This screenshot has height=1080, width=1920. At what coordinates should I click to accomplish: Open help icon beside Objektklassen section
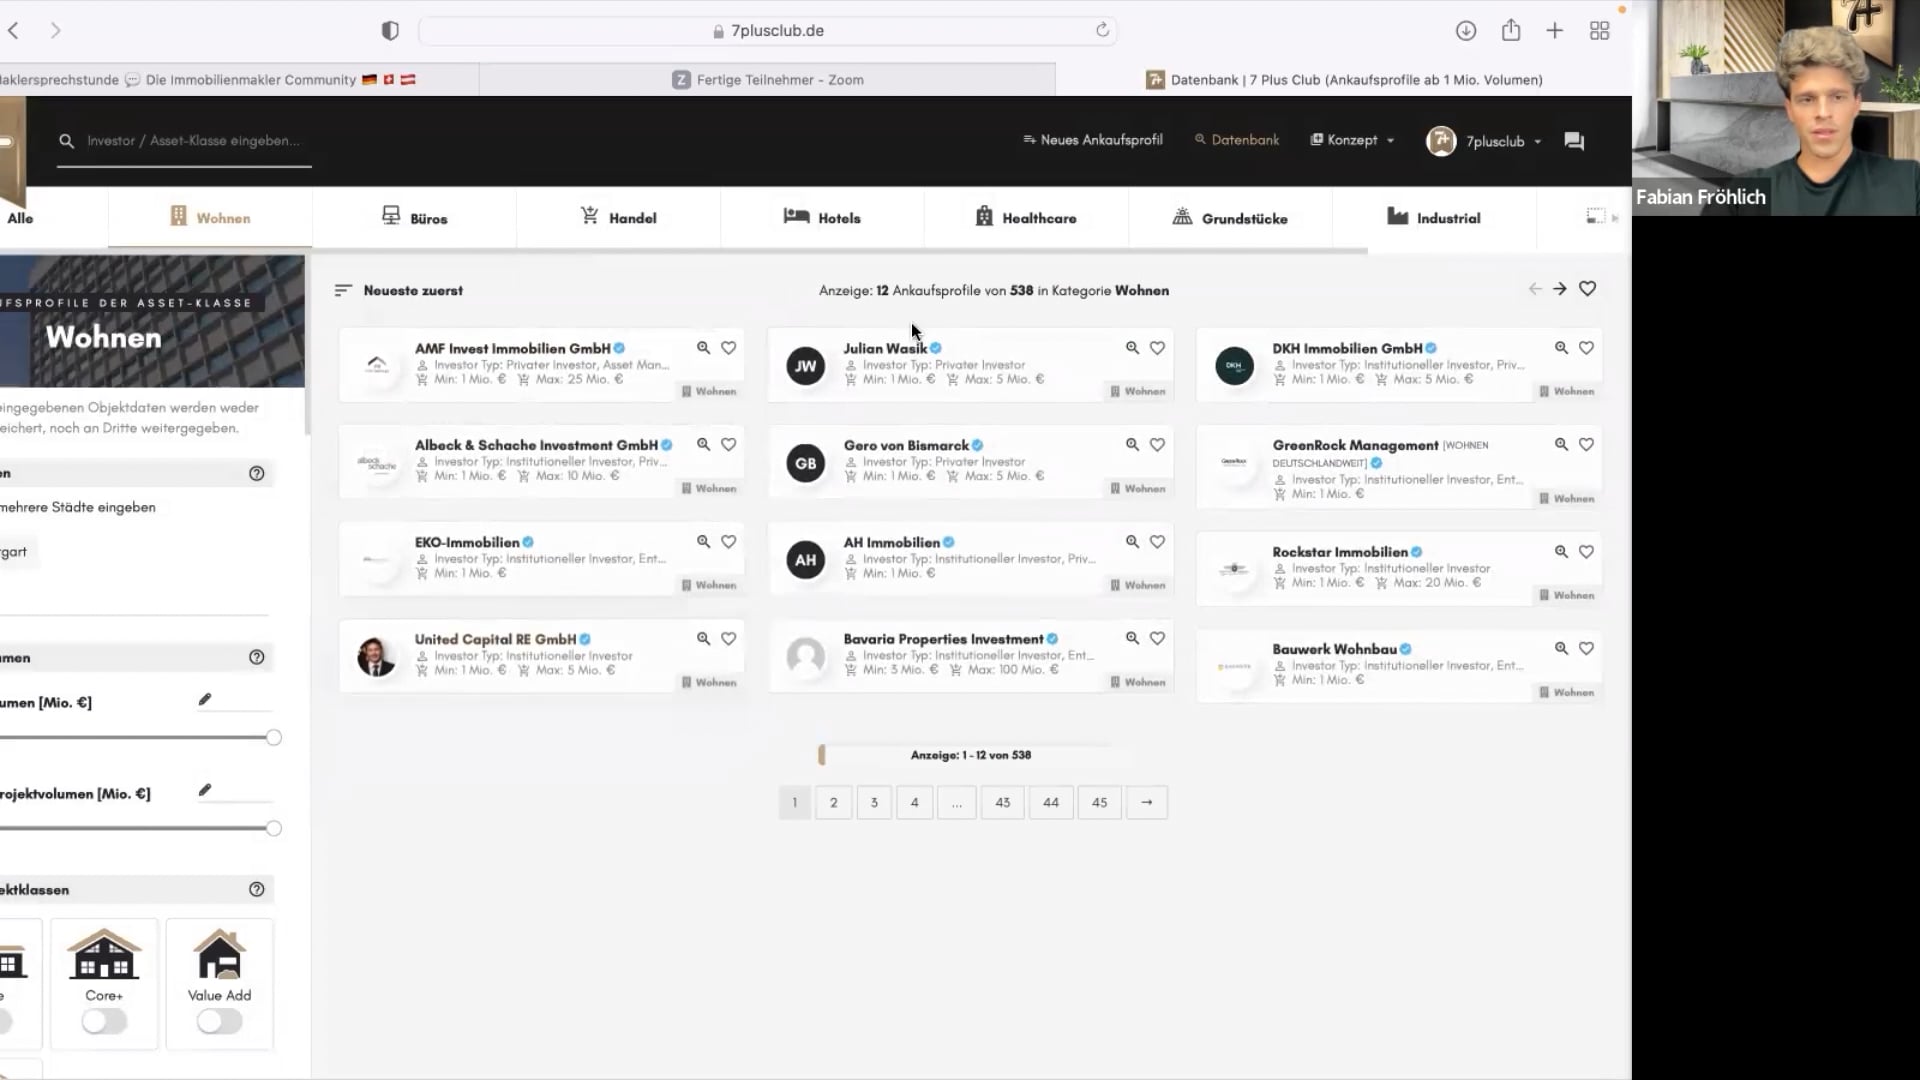257,889
